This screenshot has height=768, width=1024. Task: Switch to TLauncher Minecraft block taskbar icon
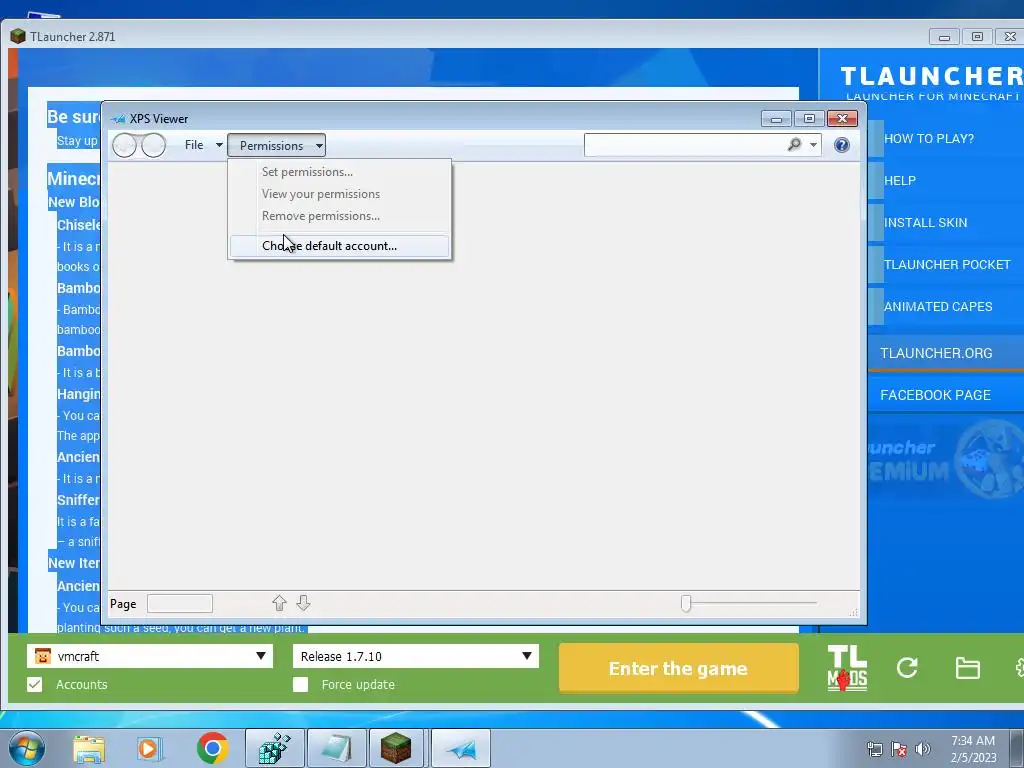396,748
